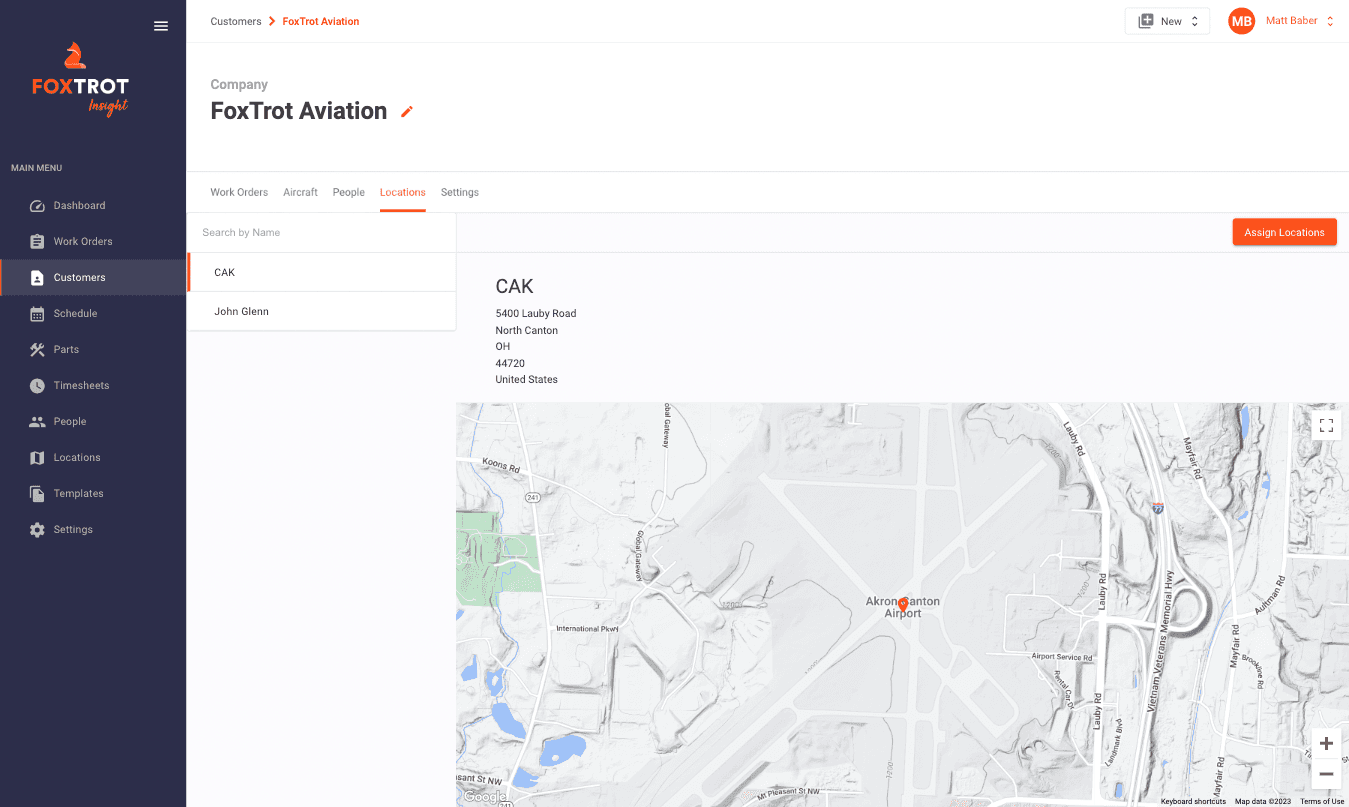Focus the Search by Name field
1349x807 pixels.
322,233
